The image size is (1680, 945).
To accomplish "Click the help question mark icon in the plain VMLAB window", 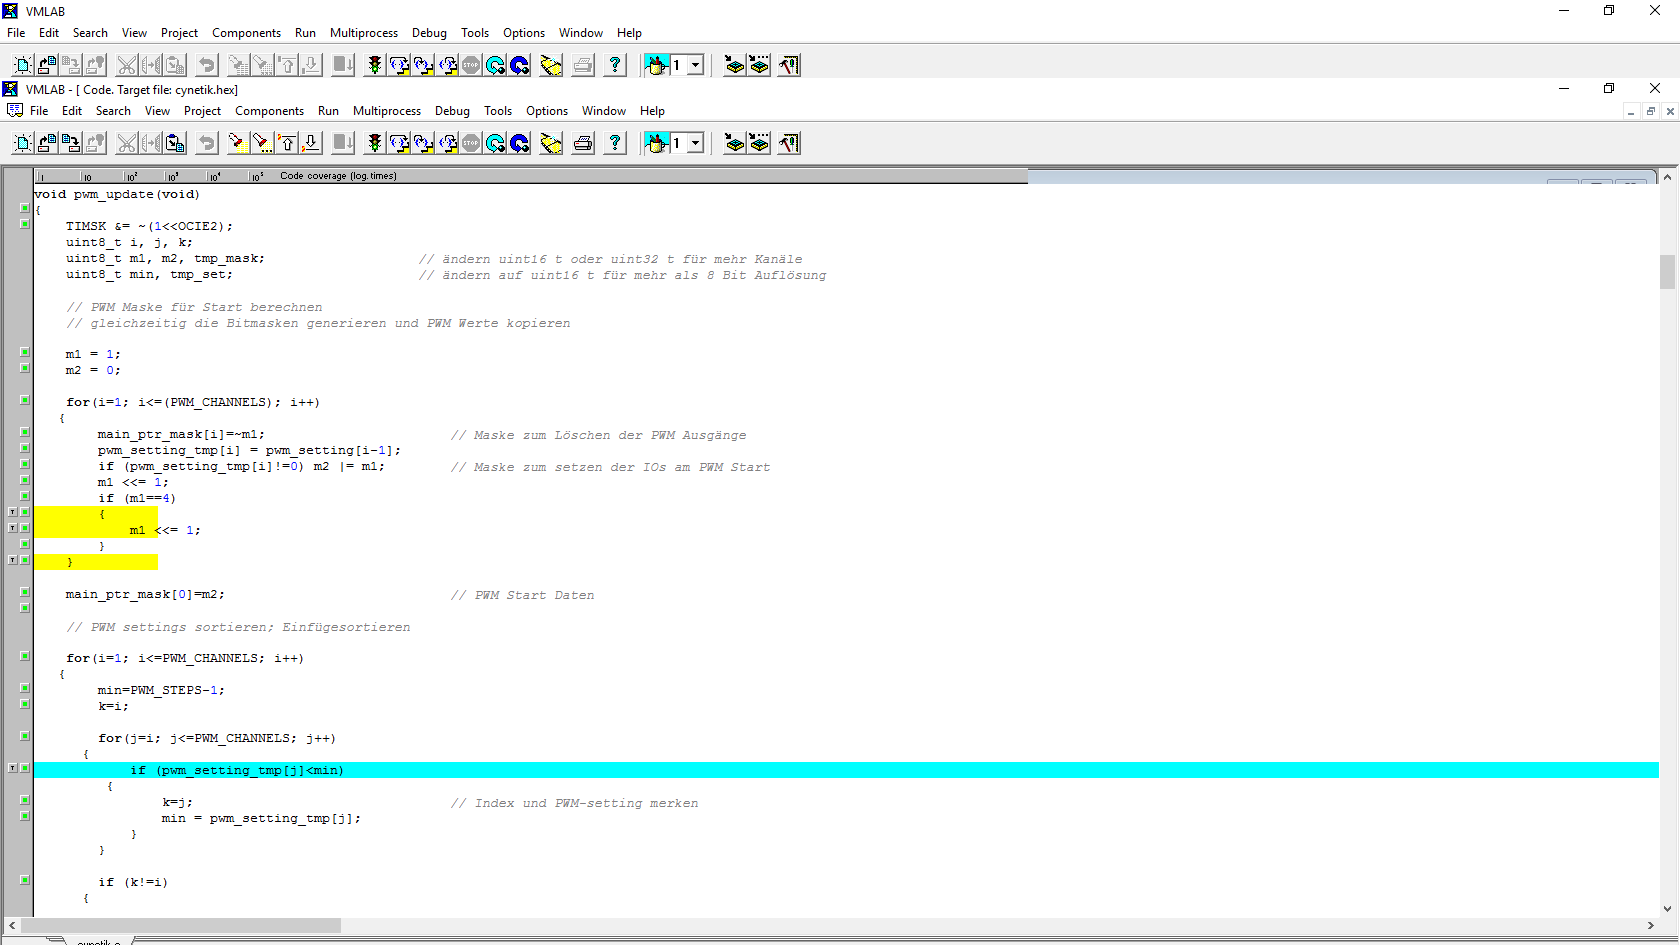I will 615,65.
